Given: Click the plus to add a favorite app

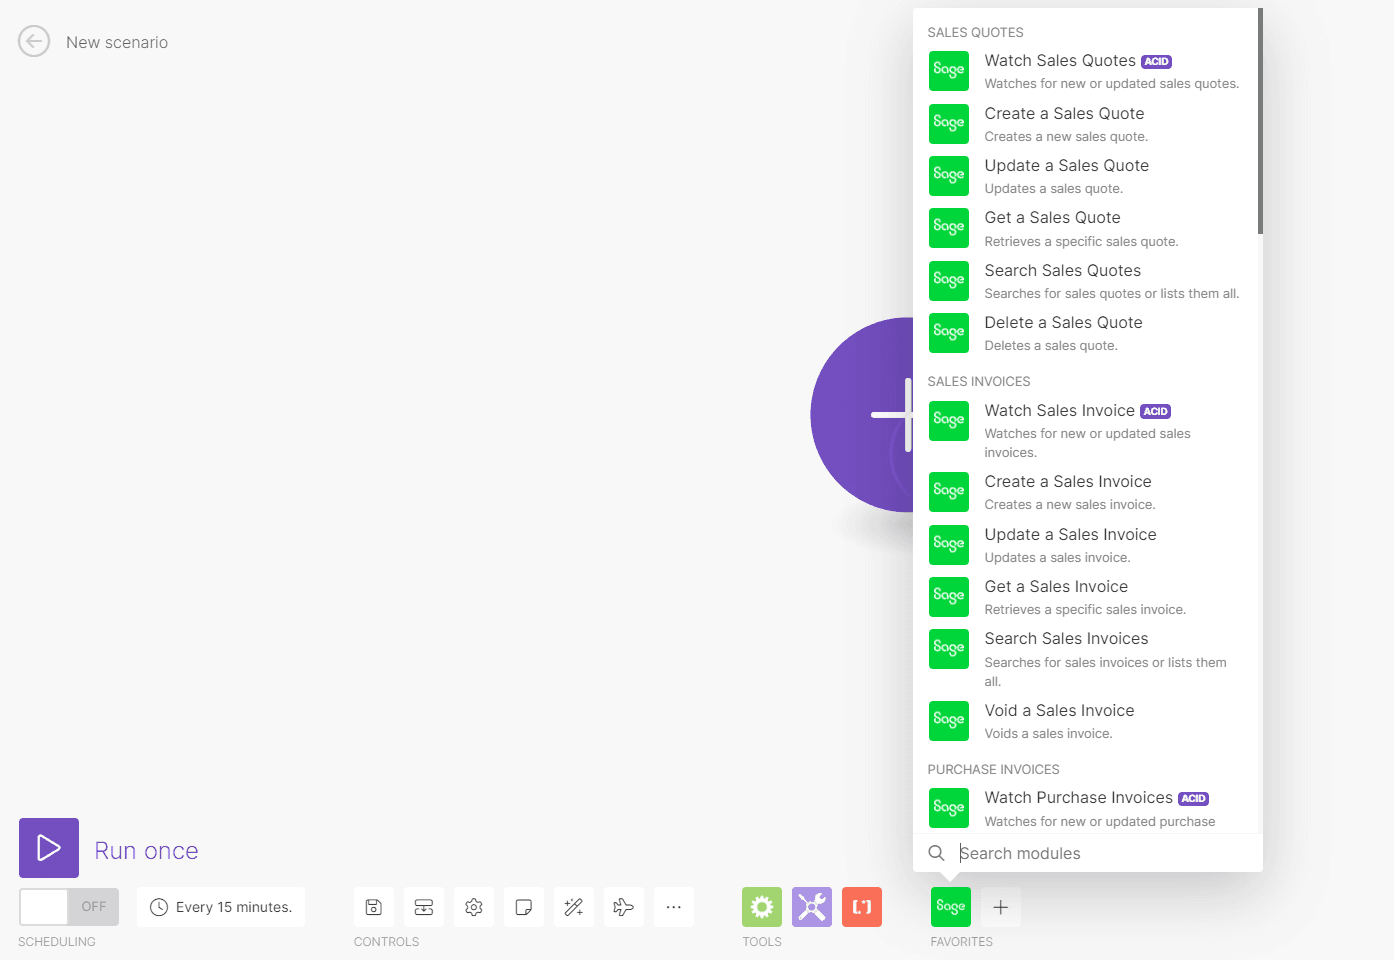Looking at the screenshot, I should pyautogui.click(x=1000, y=906).
